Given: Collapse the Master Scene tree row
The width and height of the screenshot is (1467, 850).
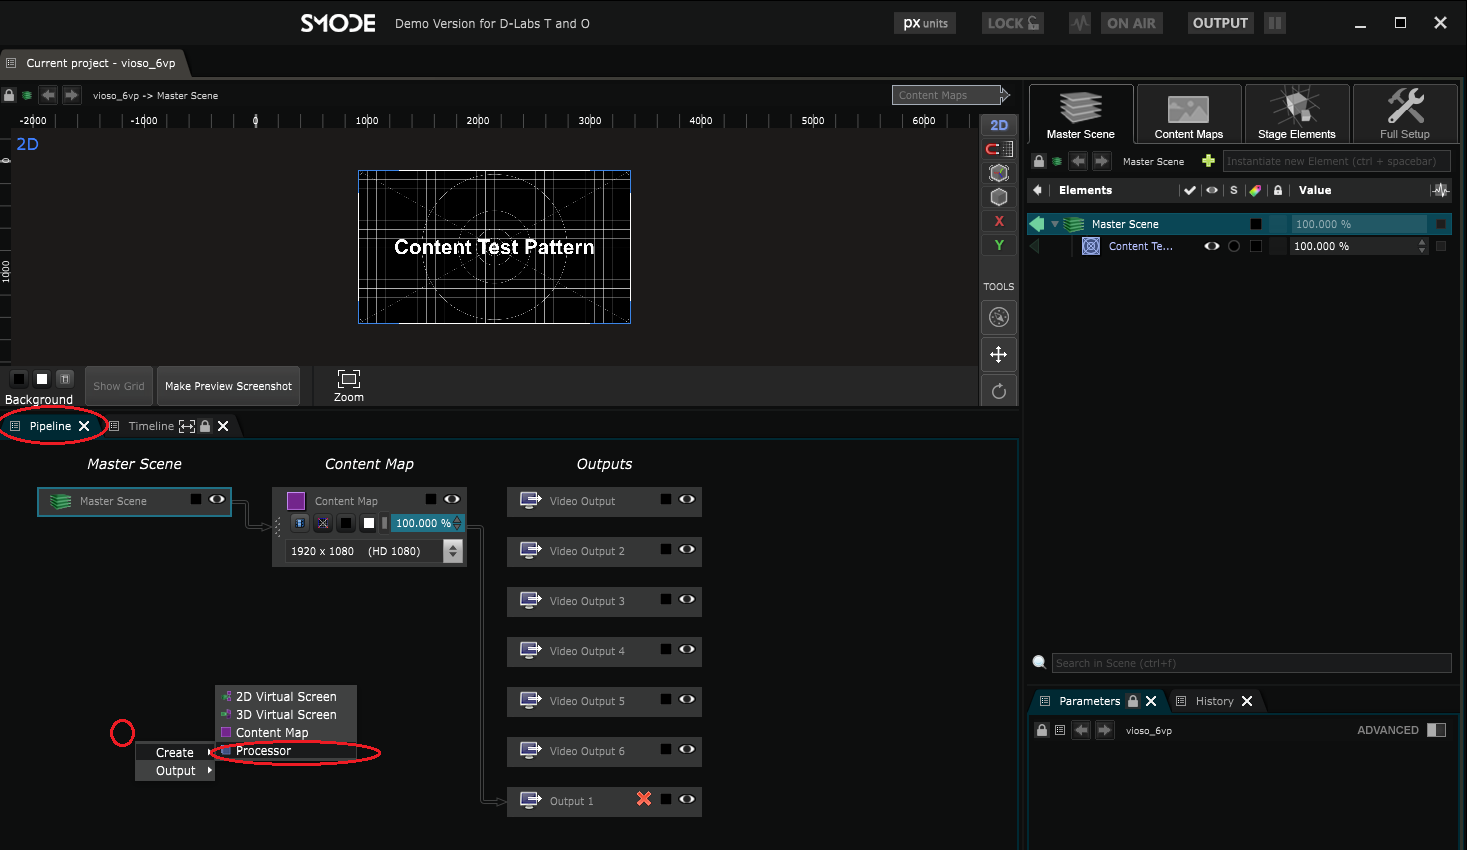Looking at the screenshot, I should click(x=1054, y=224).
